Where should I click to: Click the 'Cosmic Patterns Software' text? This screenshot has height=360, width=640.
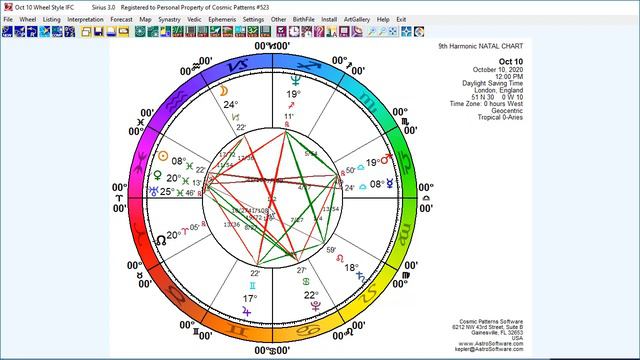491,322
